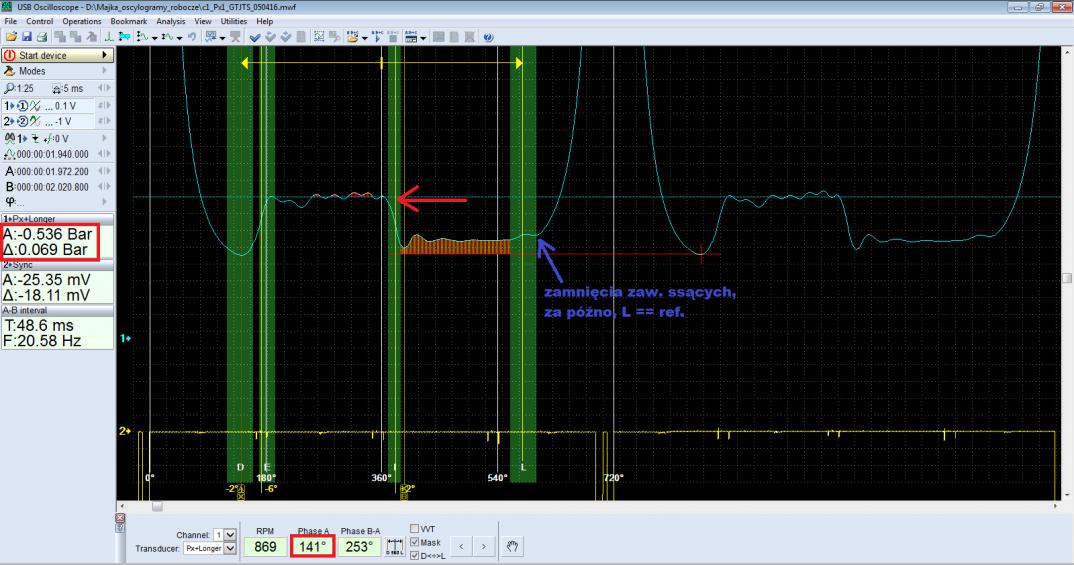The height and width of the screenshot is (565, 1074).
Task: Click the hand pan tool icon
Action: pos(512,546)
